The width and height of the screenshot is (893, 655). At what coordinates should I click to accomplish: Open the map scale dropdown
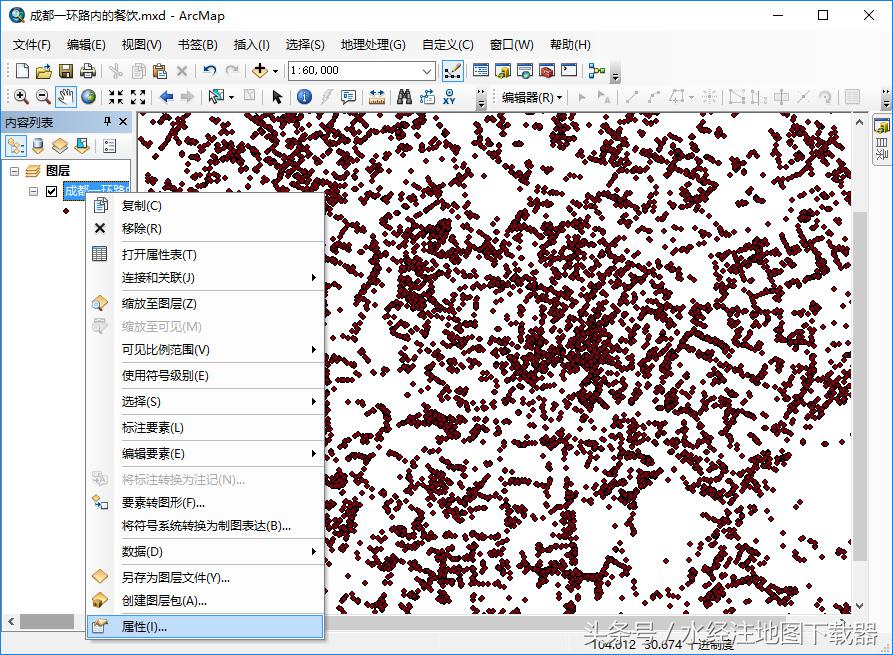click(x=428, y=71)
